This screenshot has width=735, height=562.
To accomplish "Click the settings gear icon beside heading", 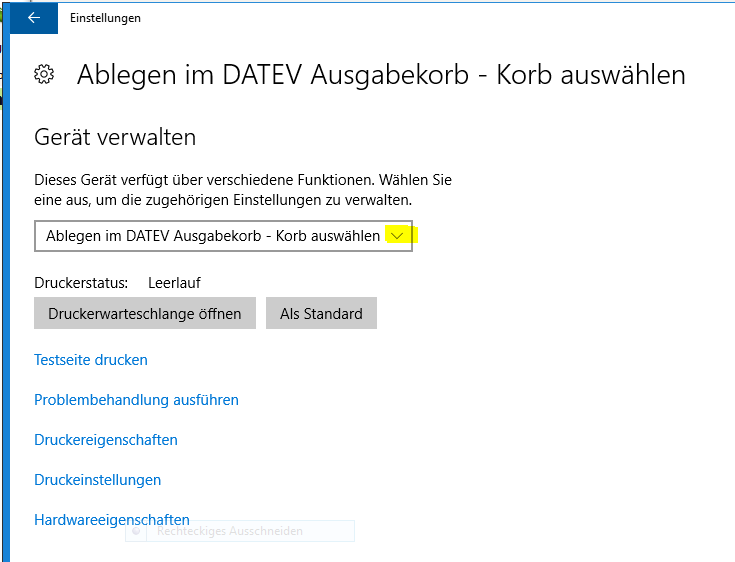I will (44, 75).
